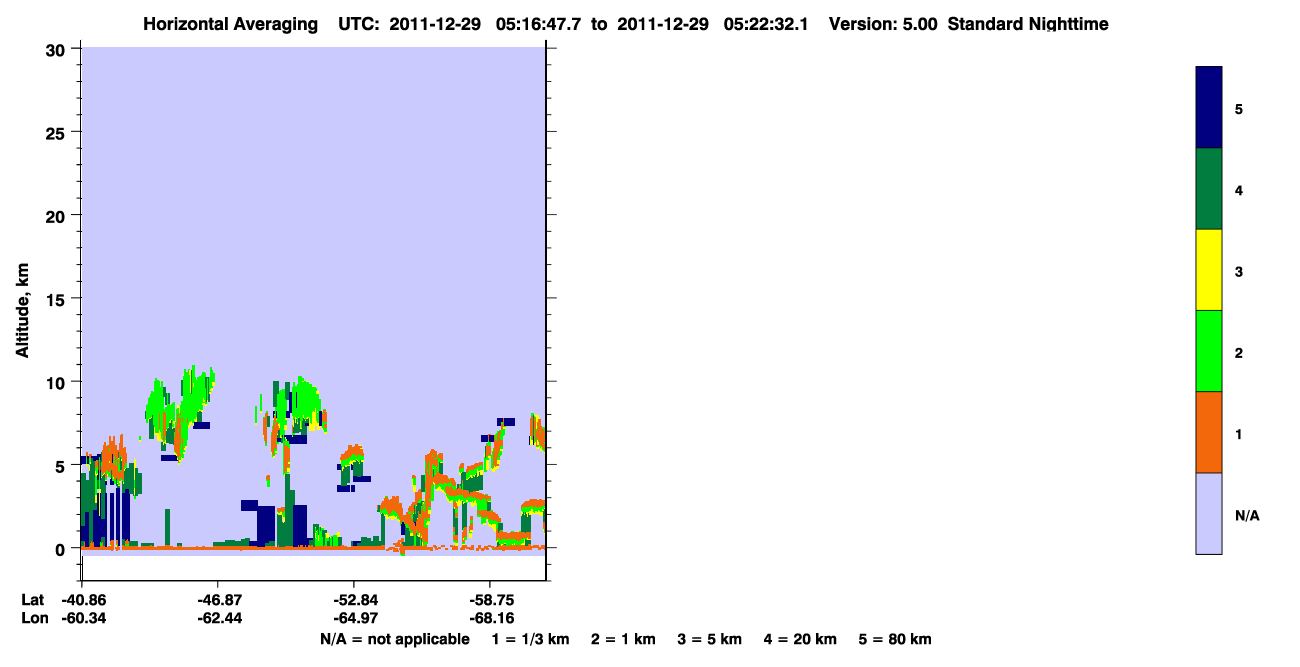Click the yellow color bar segment
Image resolution: width=1300 pixels, height=667 pixels.
pyautogui.click(x=1209, y=270)
